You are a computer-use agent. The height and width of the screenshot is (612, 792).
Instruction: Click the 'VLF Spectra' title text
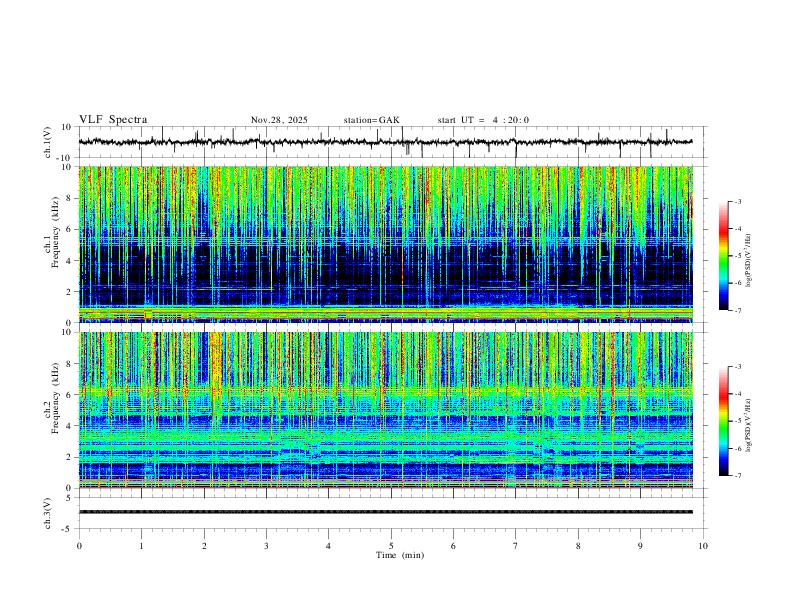click(113, 120)
